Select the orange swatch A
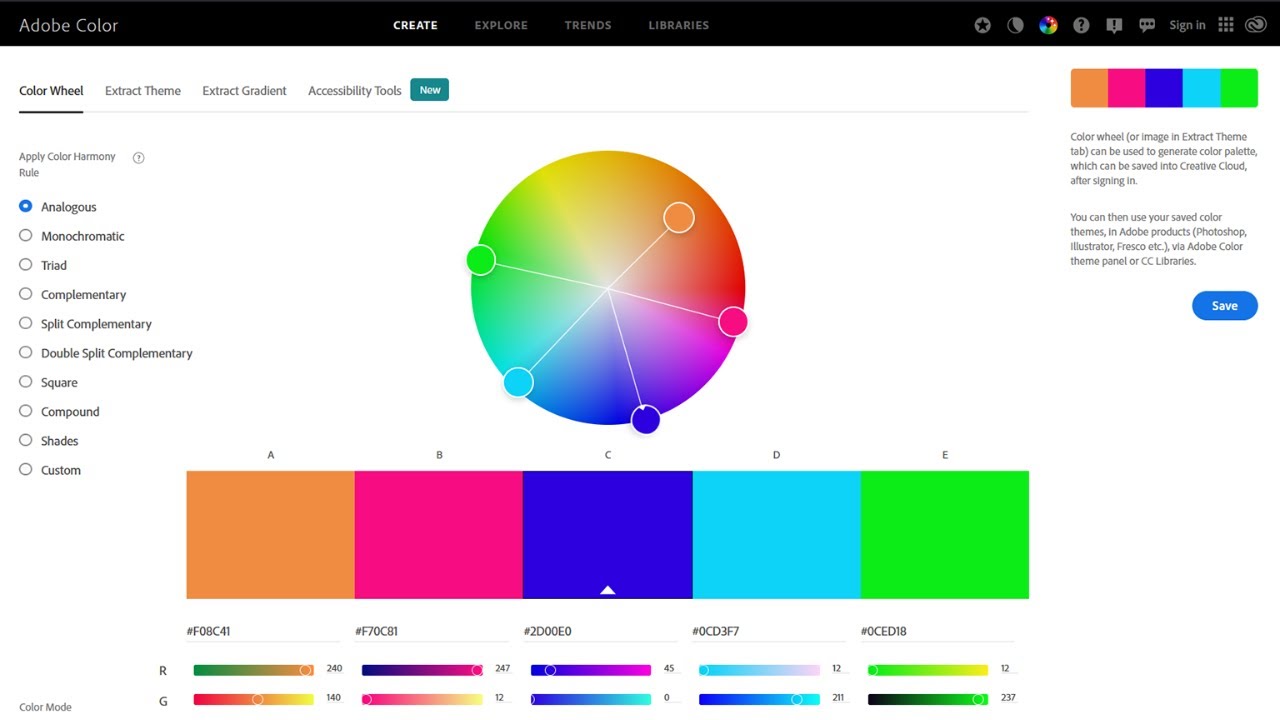The height and width of the screenshot is (720, 1280). pyautogui.click(x=270, y=535)
